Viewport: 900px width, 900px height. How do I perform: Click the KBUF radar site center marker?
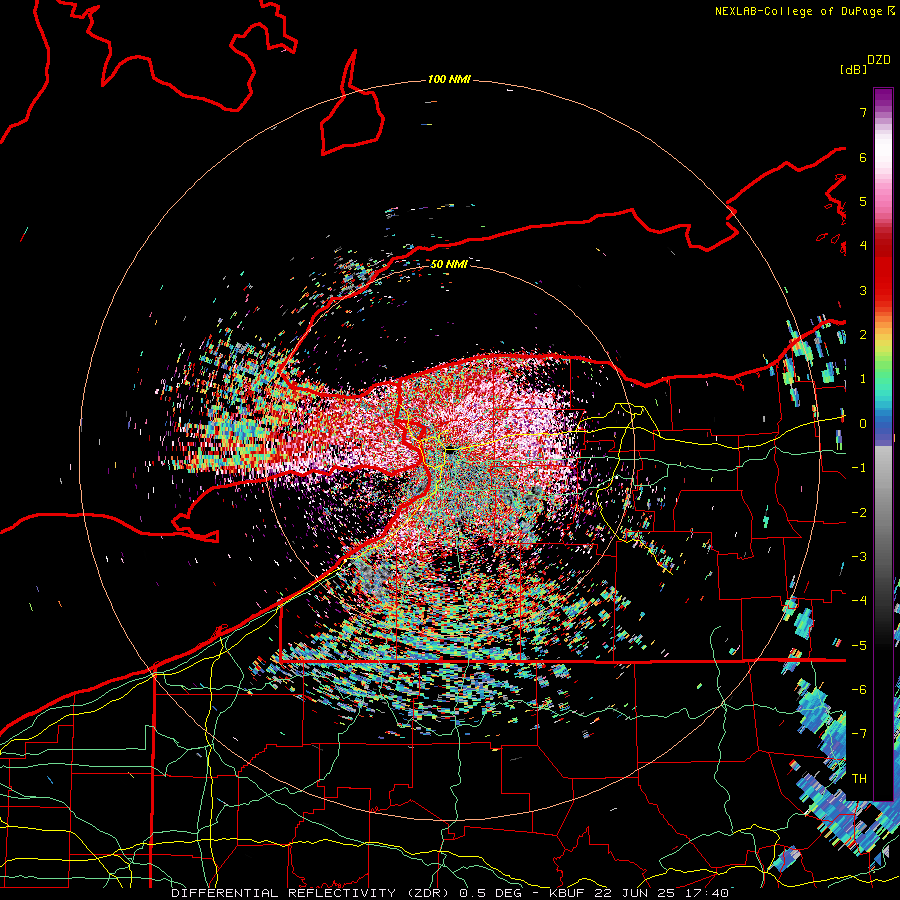coord(450,451)
